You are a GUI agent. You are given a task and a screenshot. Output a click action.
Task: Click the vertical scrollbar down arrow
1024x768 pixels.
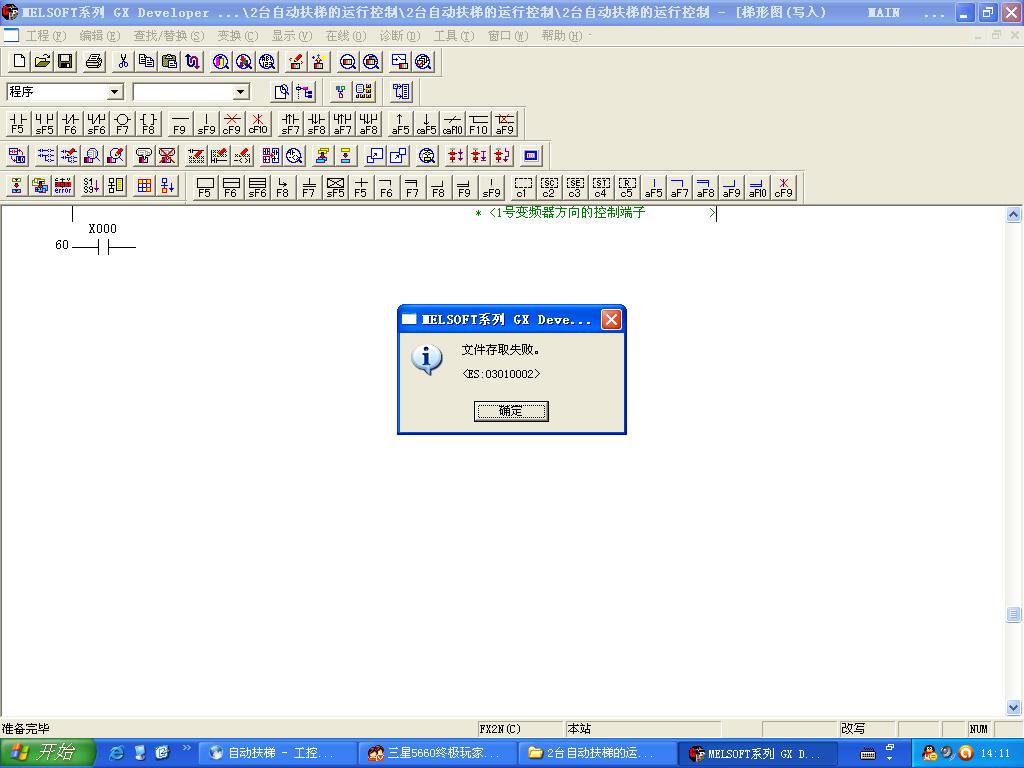point(1014,708)
